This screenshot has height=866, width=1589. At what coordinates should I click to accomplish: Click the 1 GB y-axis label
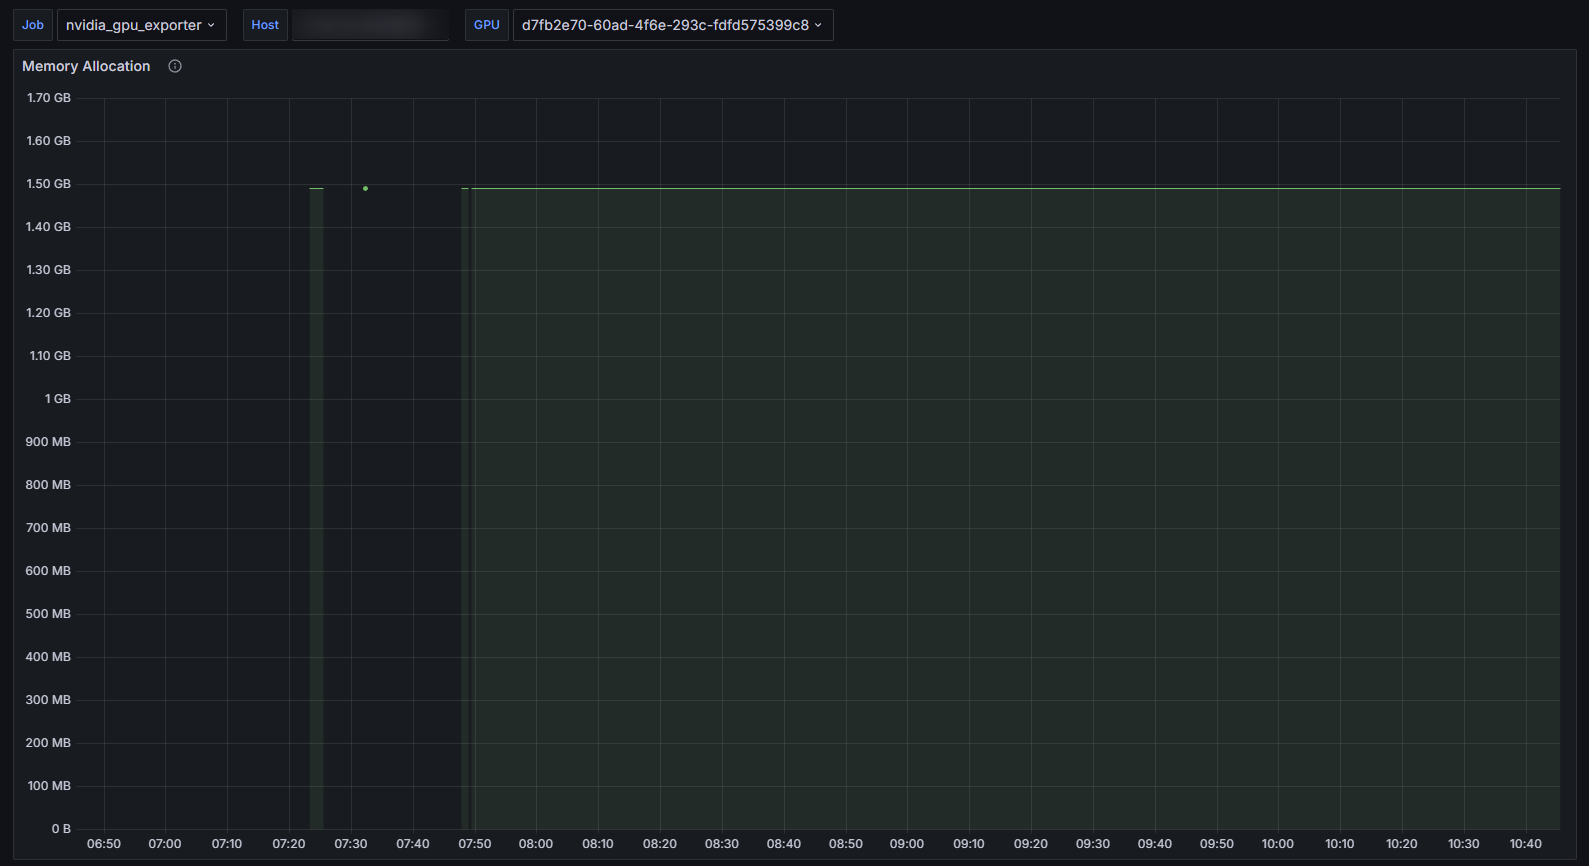[x=58, y=399]
